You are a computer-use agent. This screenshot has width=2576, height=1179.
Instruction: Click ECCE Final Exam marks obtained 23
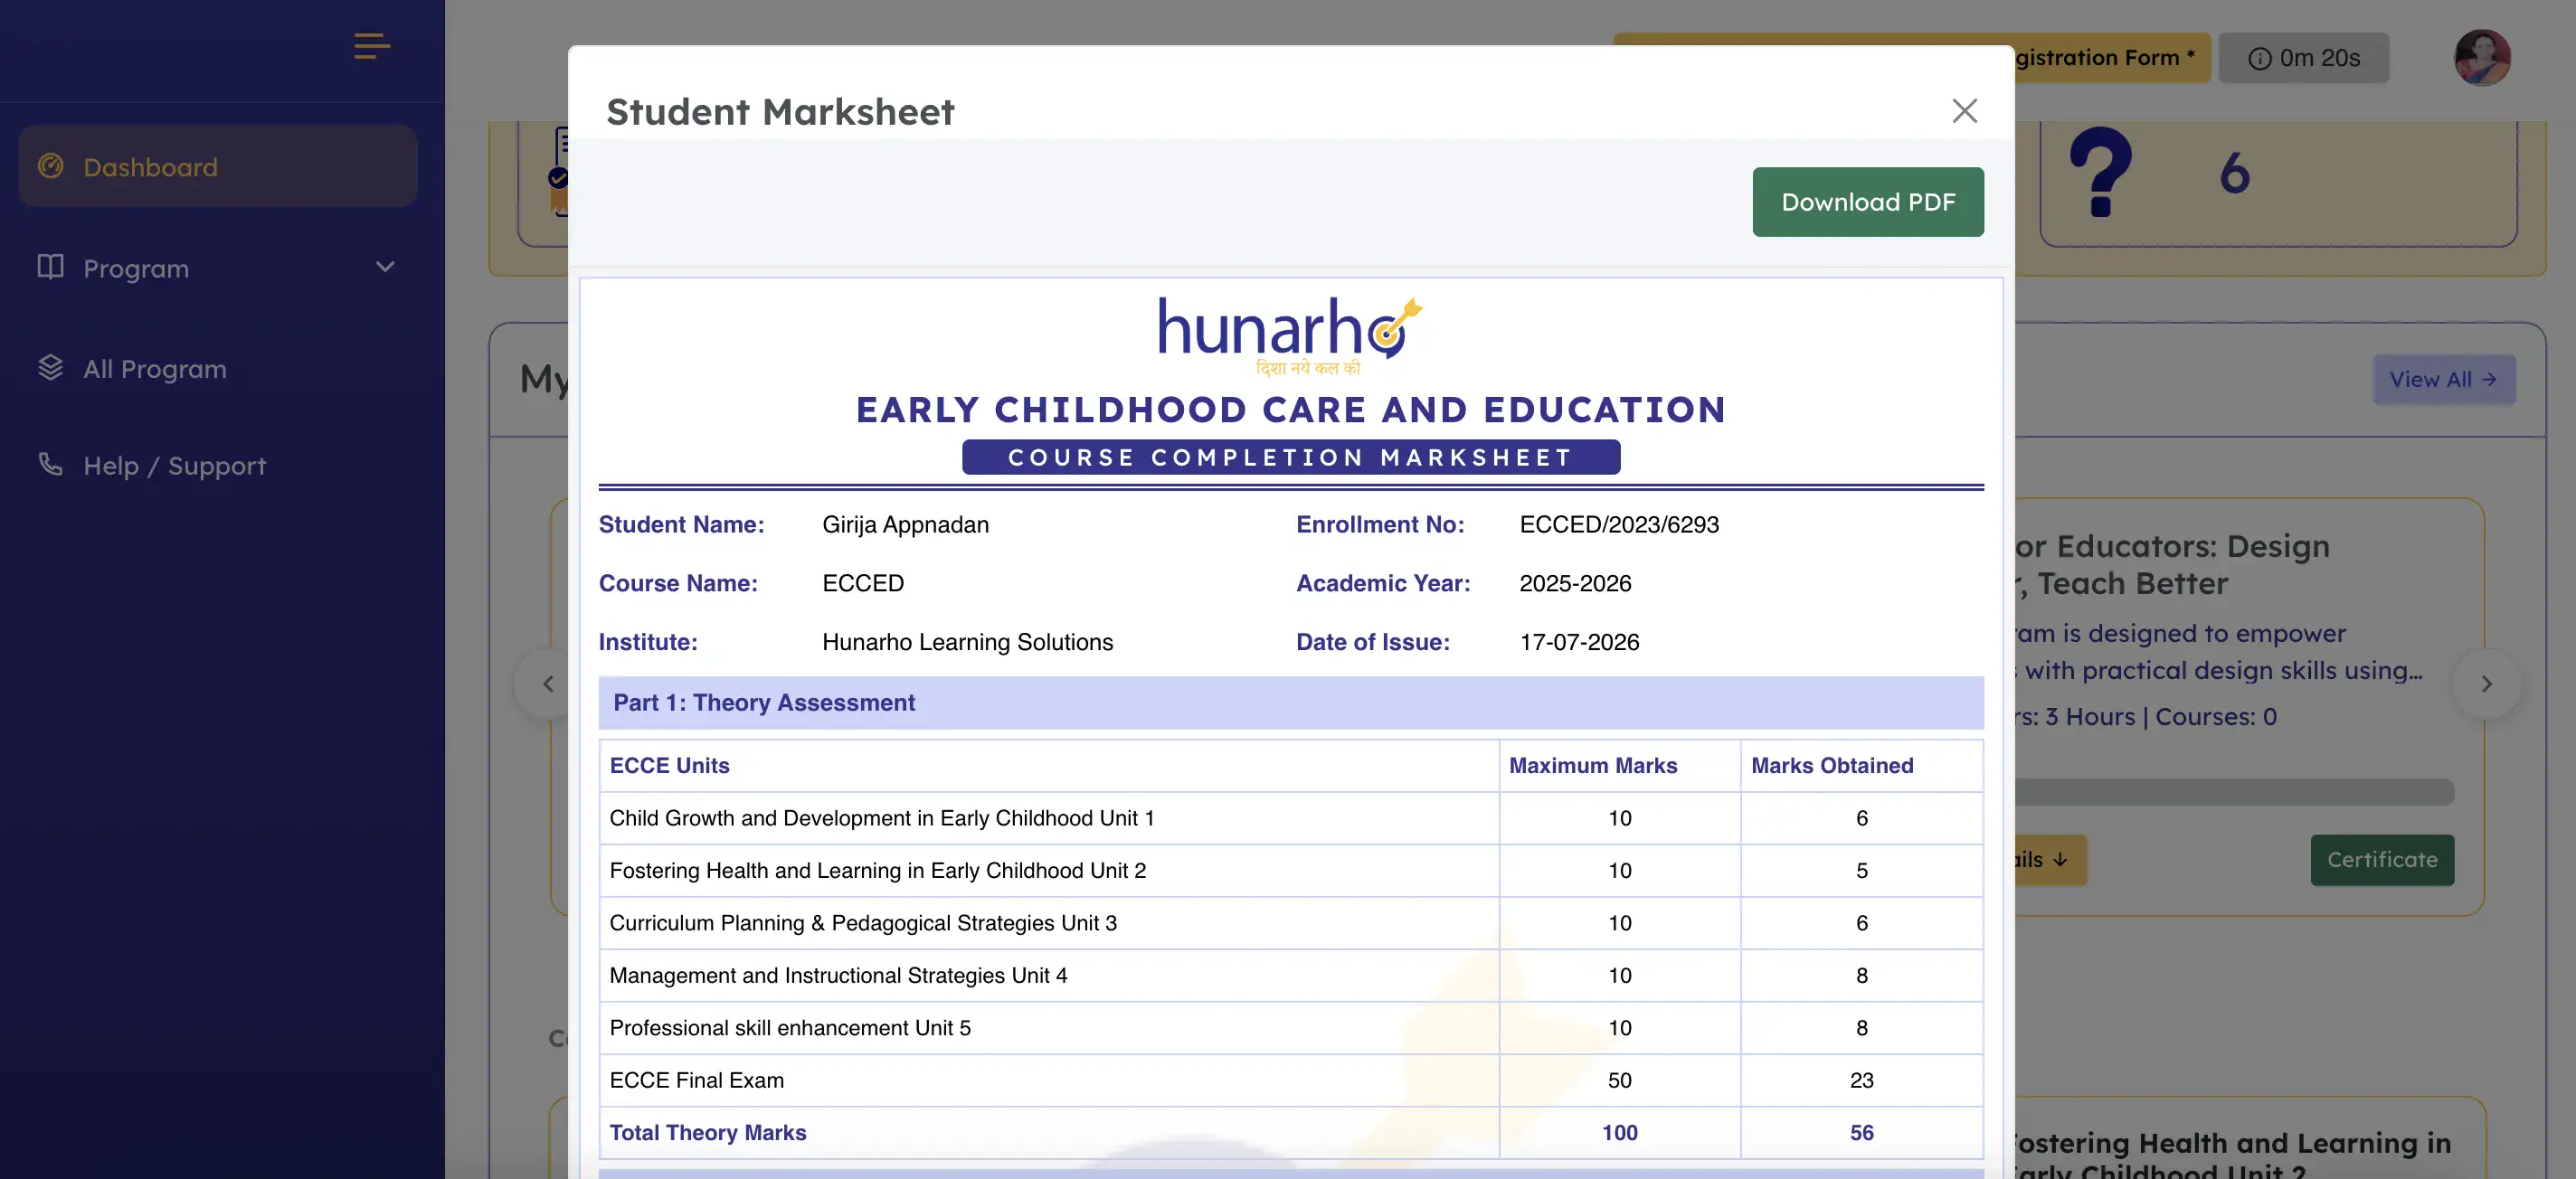[x=1861, y=1081]
